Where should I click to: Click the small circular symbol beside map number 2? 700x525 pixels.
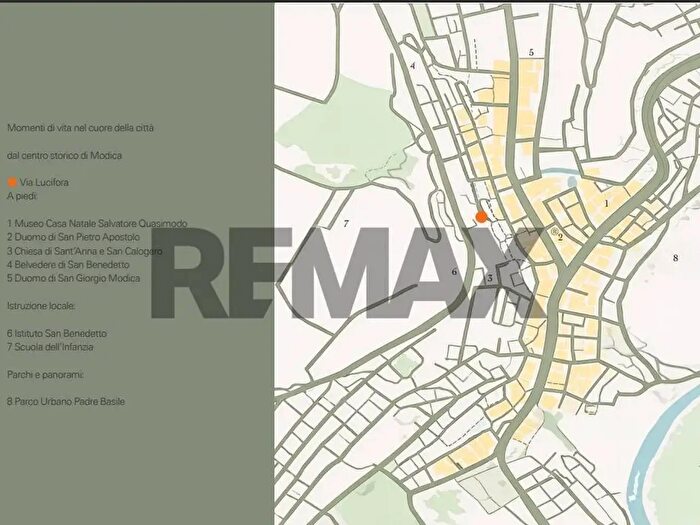click(554, 231)
